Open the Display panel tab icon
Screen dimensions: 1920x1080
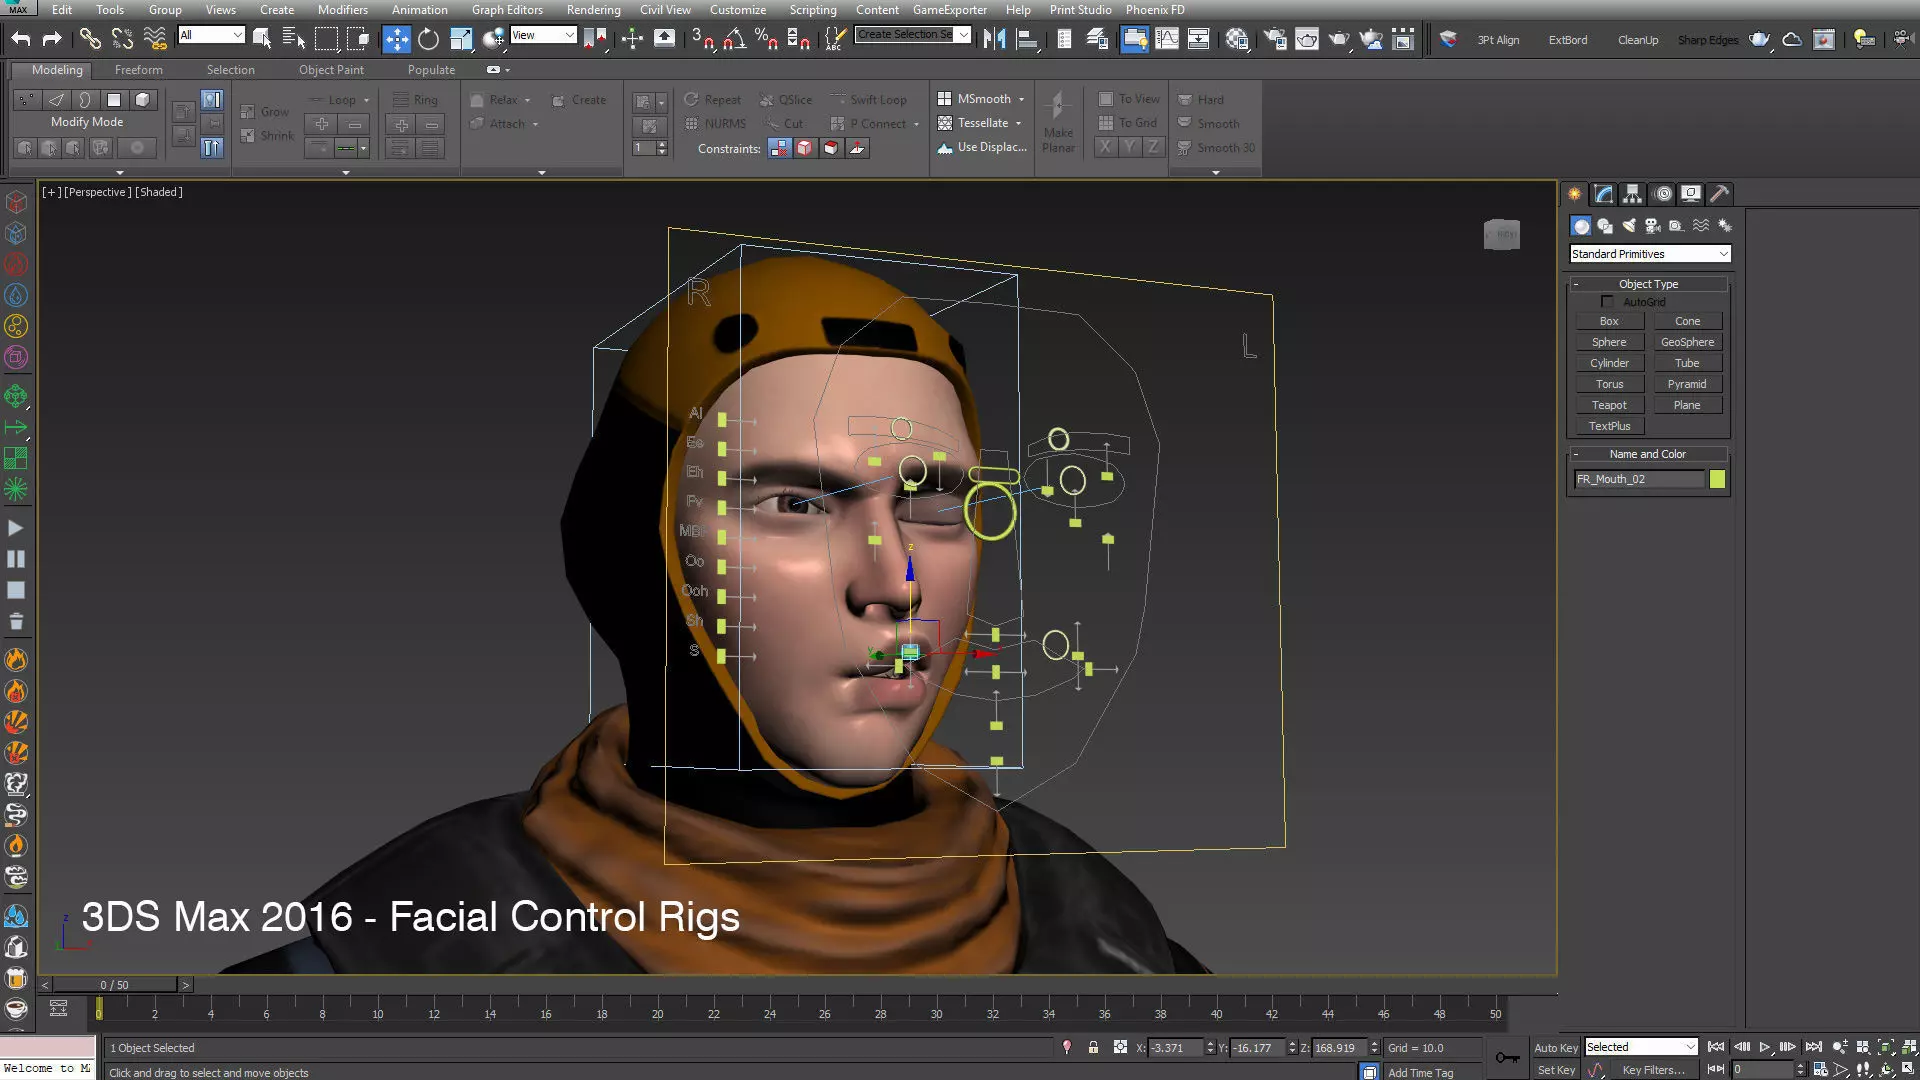coord(1691,194)
